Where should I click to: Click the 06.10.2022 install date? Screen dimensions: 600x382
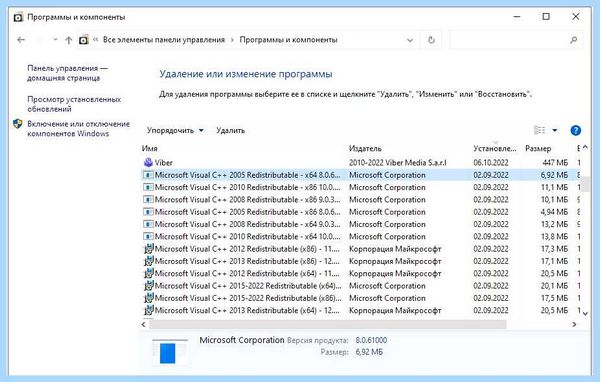pyautogui.click(x=491, y=163)
